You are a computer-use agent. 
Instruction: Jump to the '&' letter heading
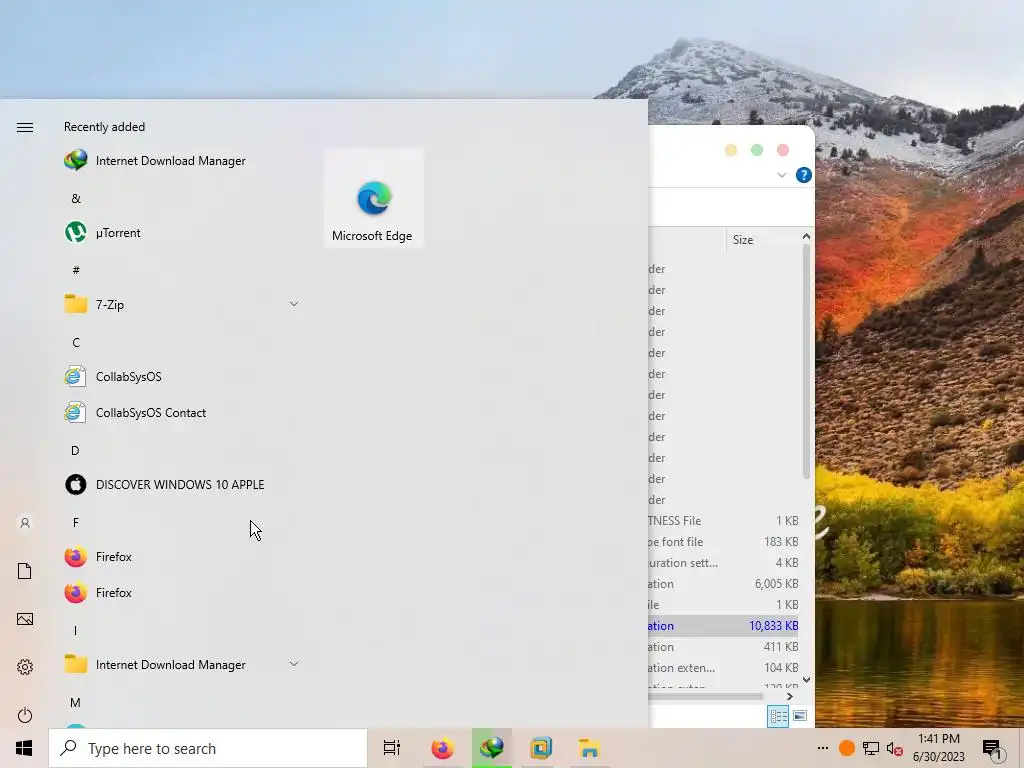pos(76,199)
